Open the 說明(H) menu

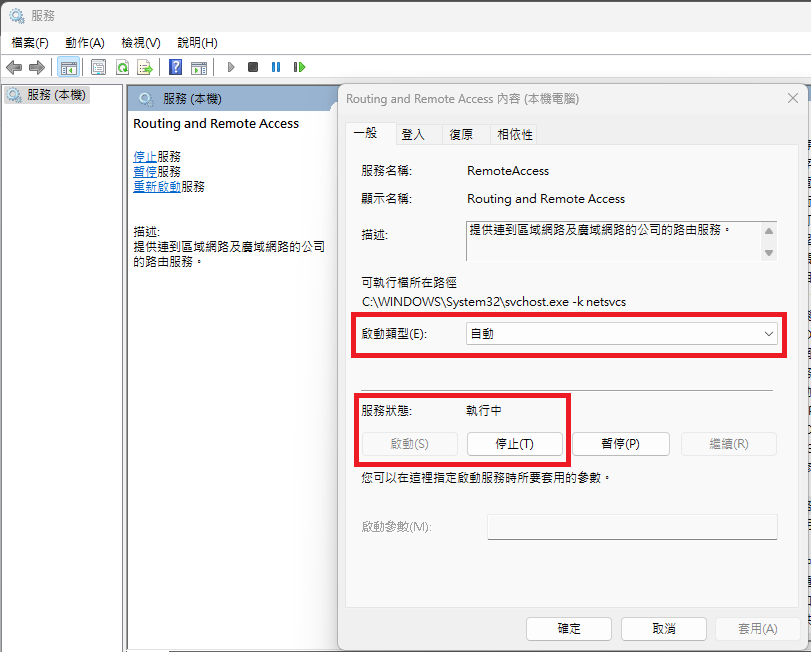pos(197,43)
